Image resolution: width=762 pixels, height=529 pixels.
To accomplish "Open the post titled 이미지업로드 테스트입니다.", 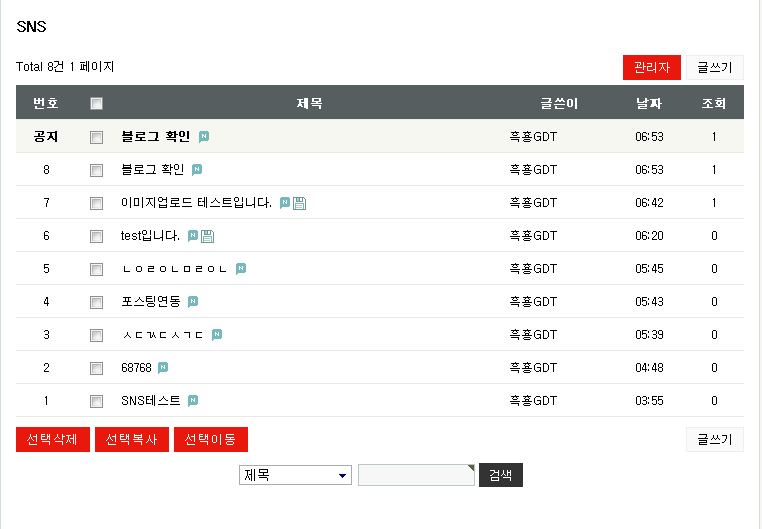I will point(196,203).
